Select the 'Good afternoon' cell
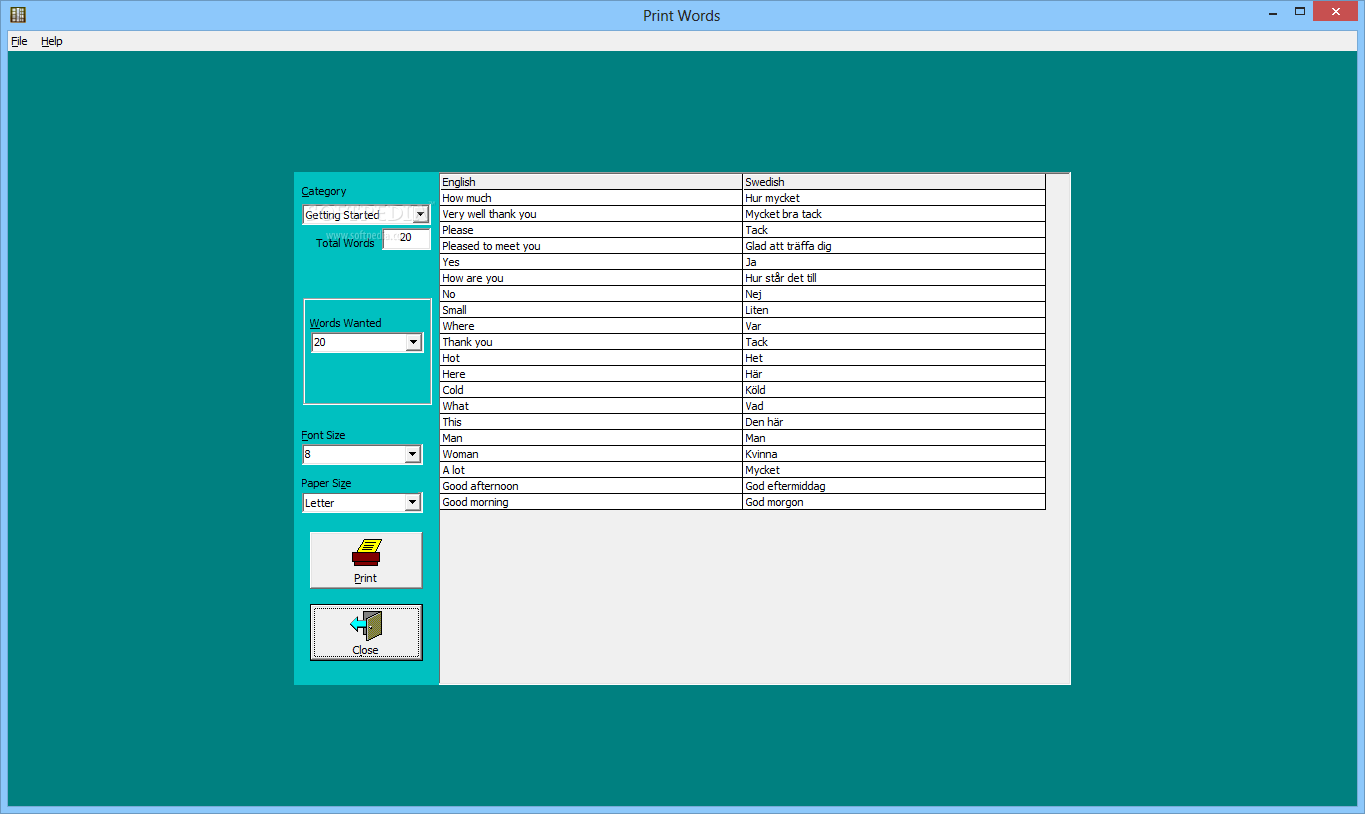 [591, 486]
